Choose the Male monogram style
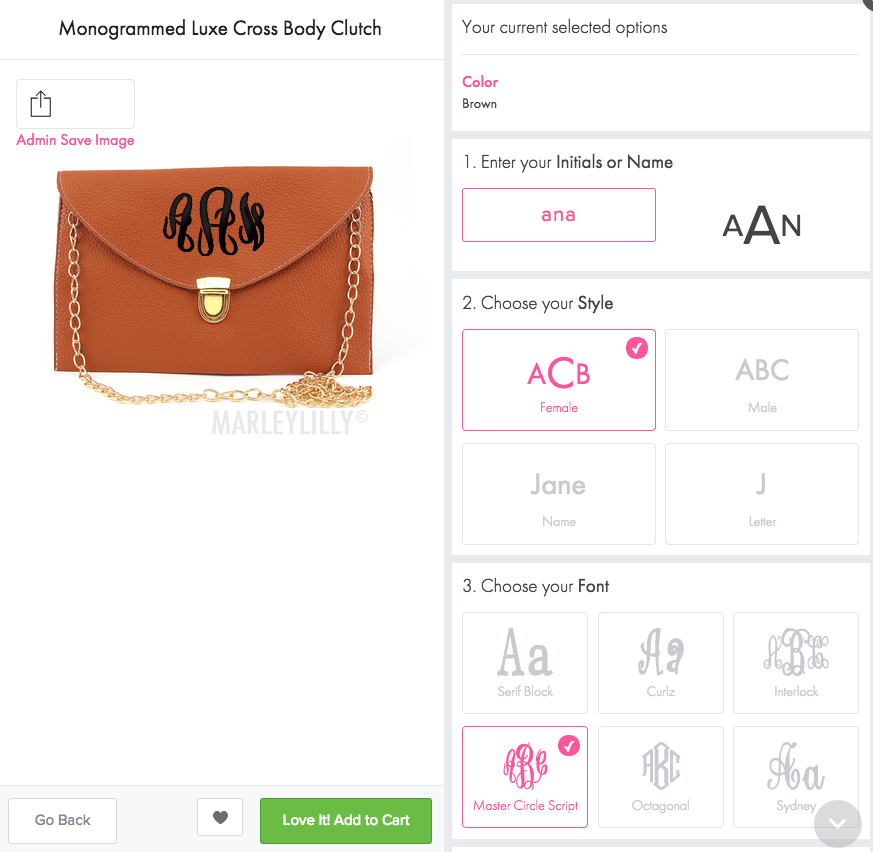The width and height of the screenshot is (873, 852). [x=762, y=380]
